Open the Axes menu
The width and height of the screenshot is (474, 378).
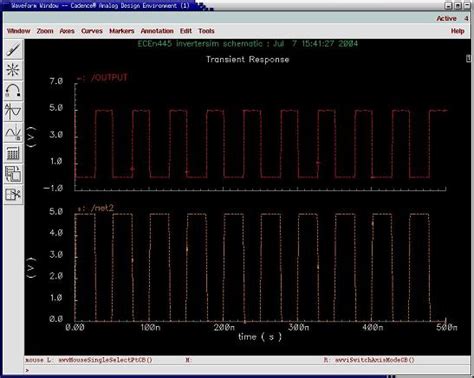[67, 31]
